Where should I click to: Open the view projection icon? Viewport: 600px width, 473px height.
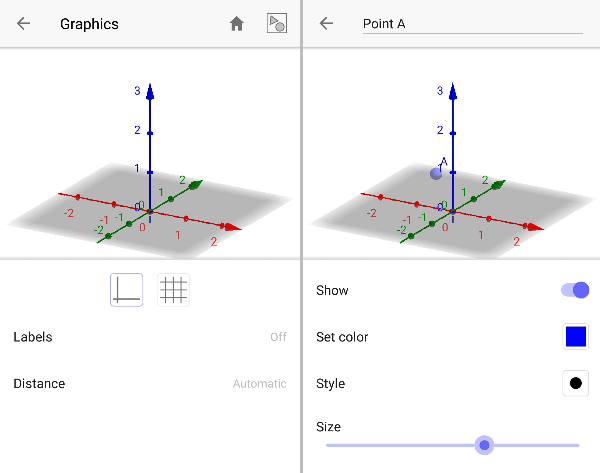pos(277,24)
